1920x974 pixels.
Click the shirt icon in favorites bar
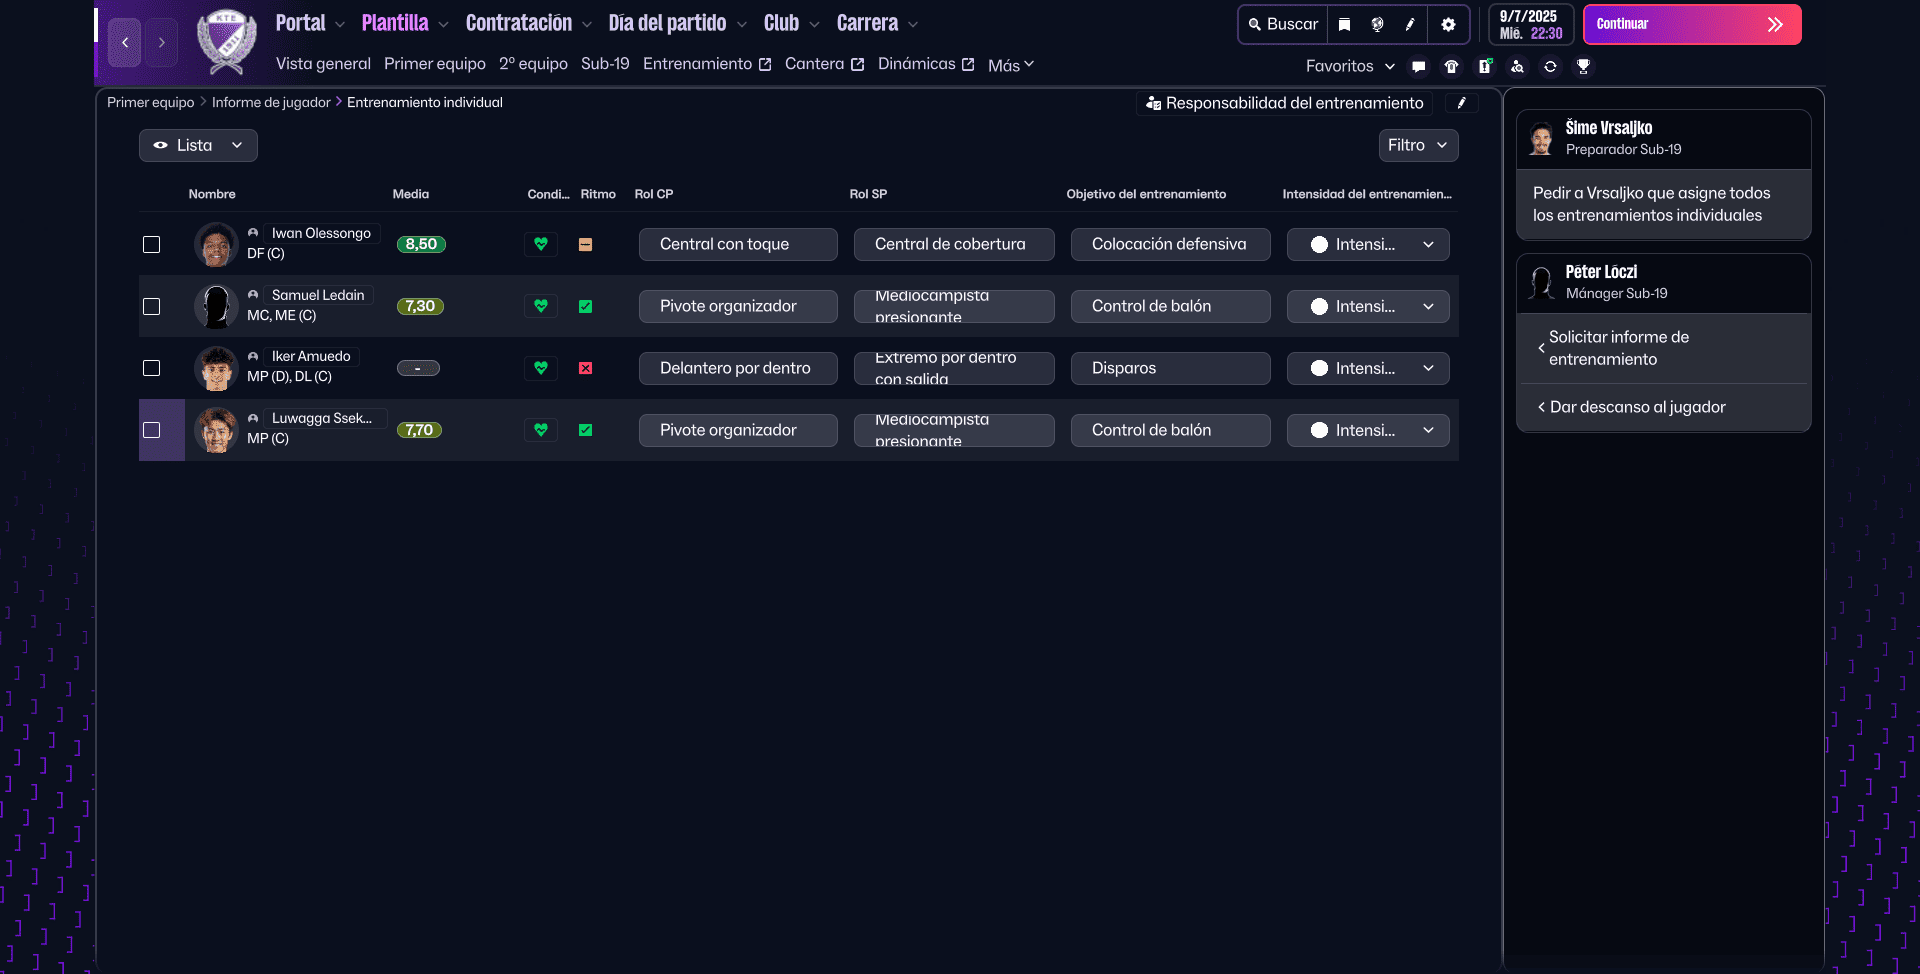pyautogui.click(x=1451, y=67)
